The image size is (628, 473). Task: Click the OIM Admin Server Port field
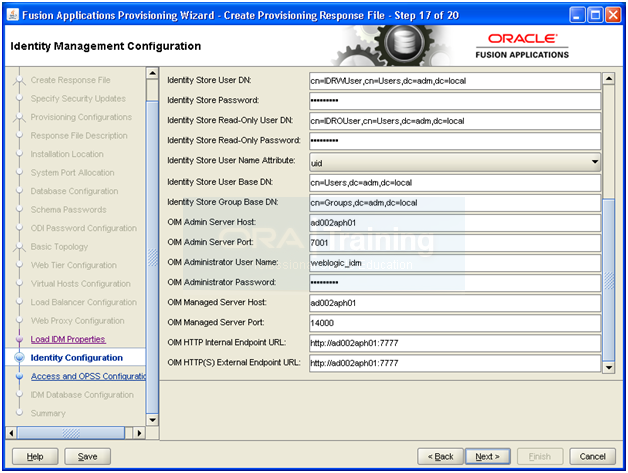click(x=455, y=243)
